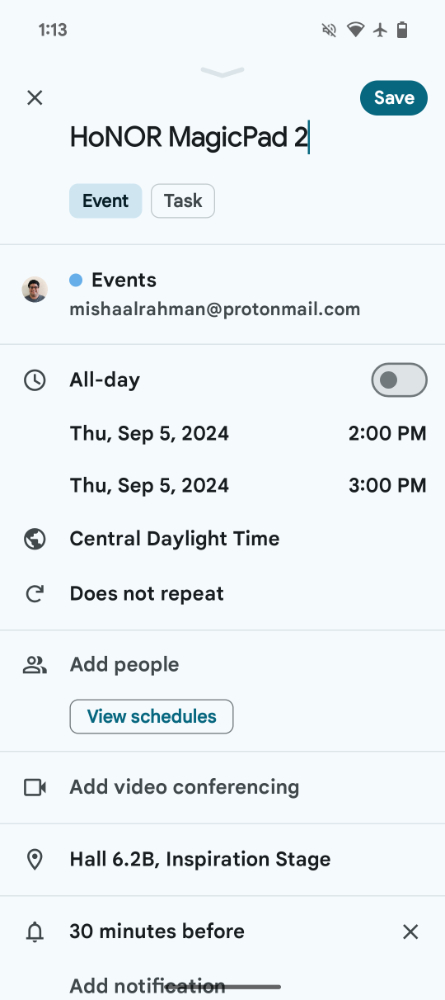Tap the repeat arrow icon

[x=34, y=594]
